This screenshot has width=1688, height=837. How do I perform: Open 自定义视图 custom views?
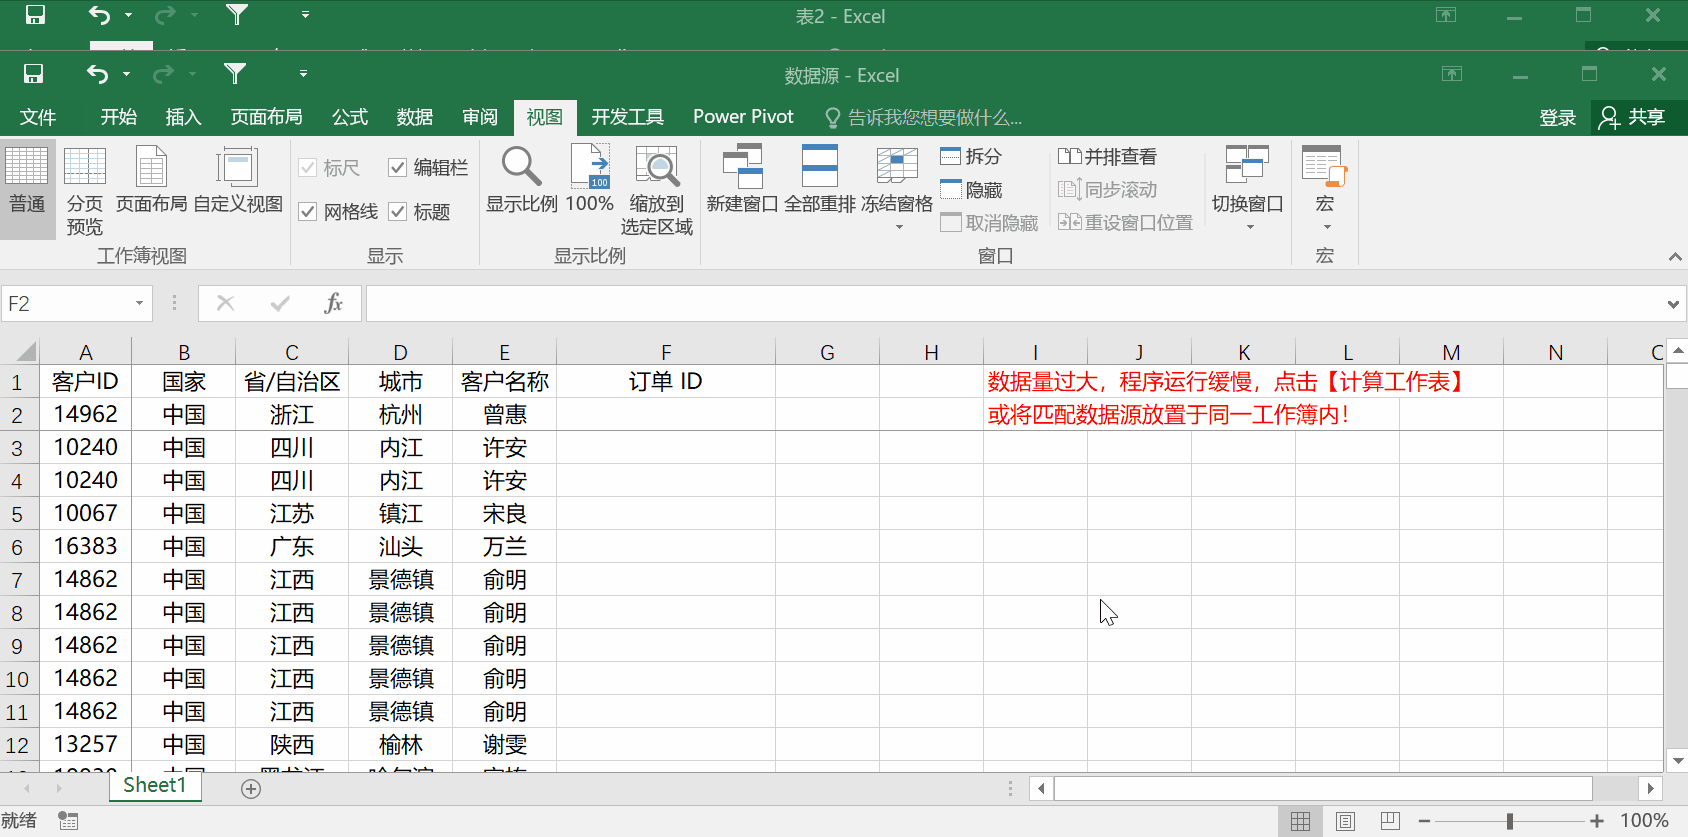coord(238,181)
